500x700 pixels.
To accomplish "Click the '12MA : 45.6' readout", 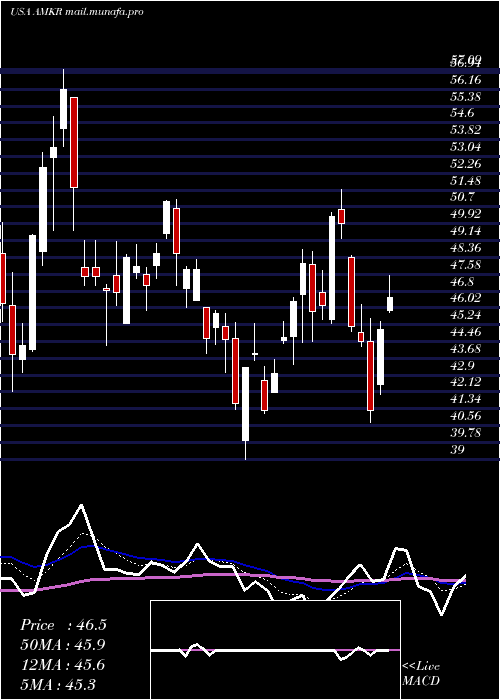I will click(62, 665).
